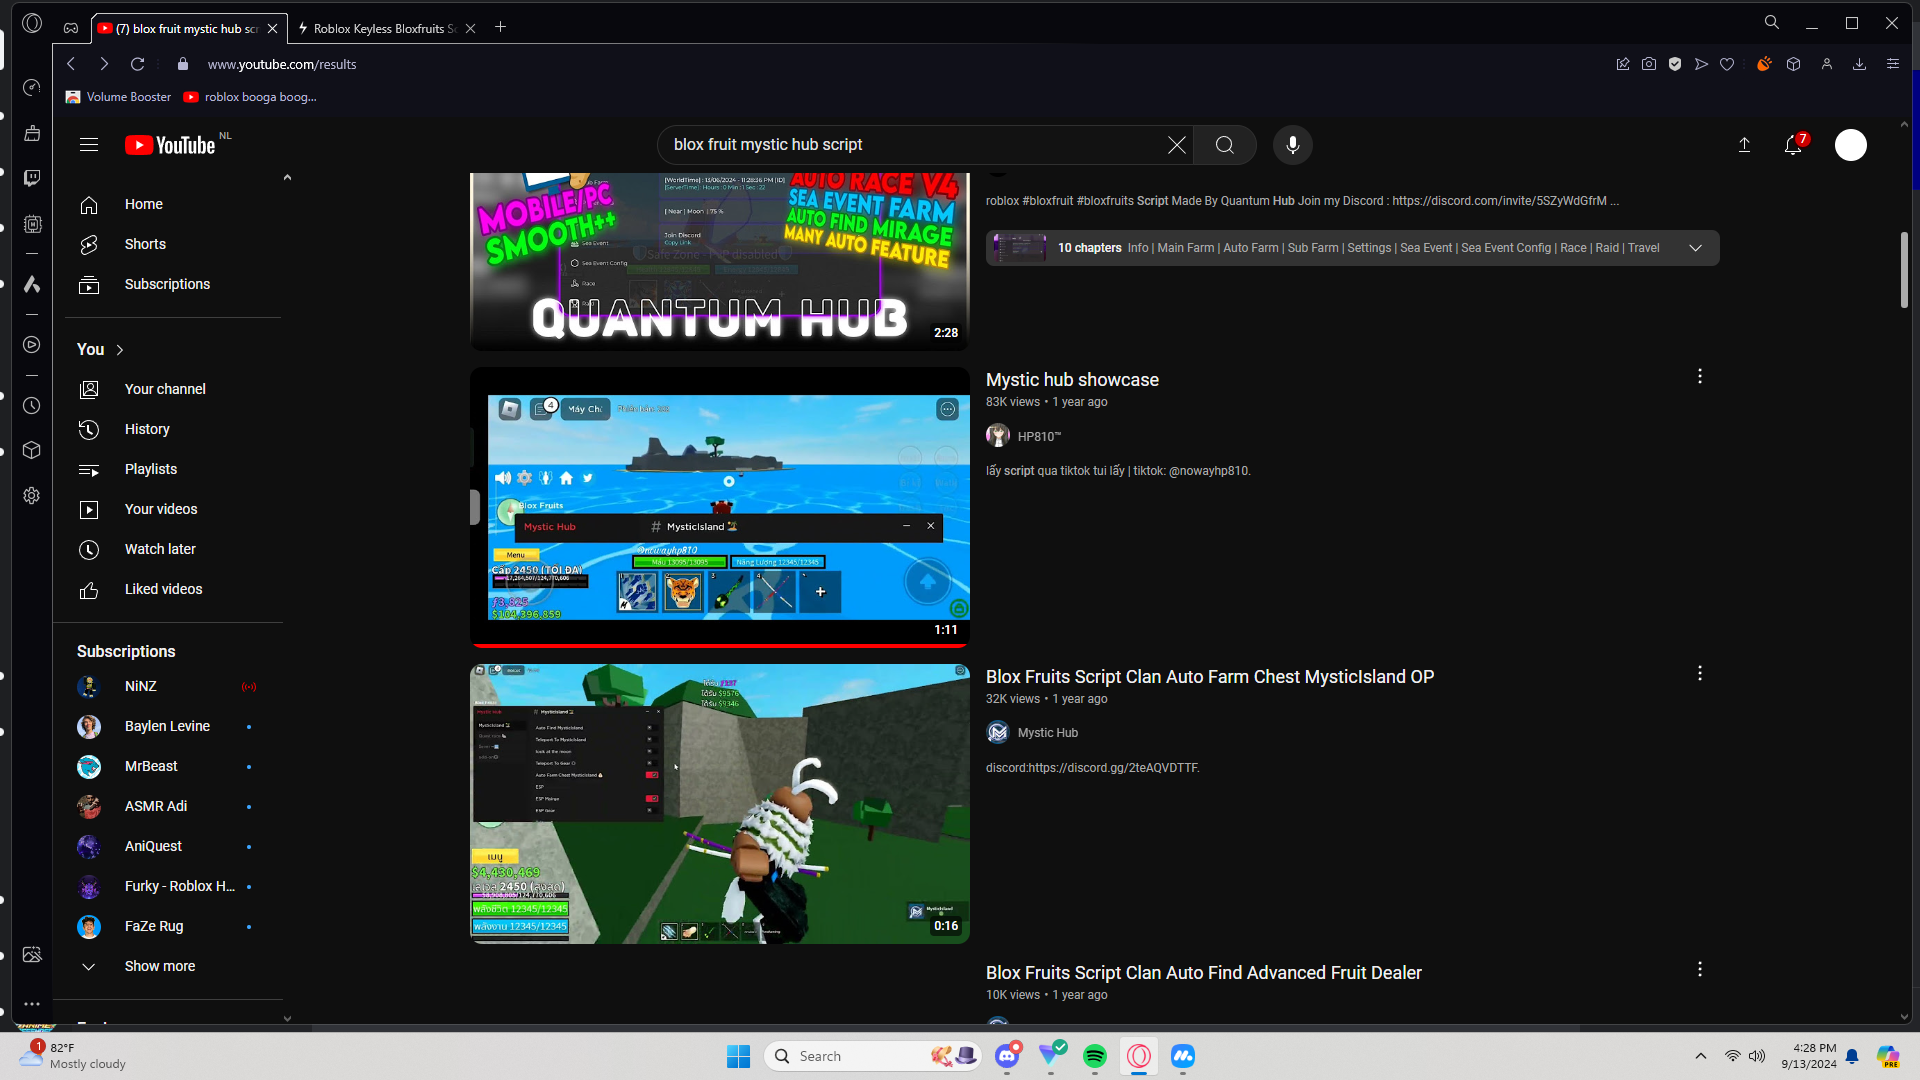Open Discord from the taskbar

(x=1007, y=1056)
